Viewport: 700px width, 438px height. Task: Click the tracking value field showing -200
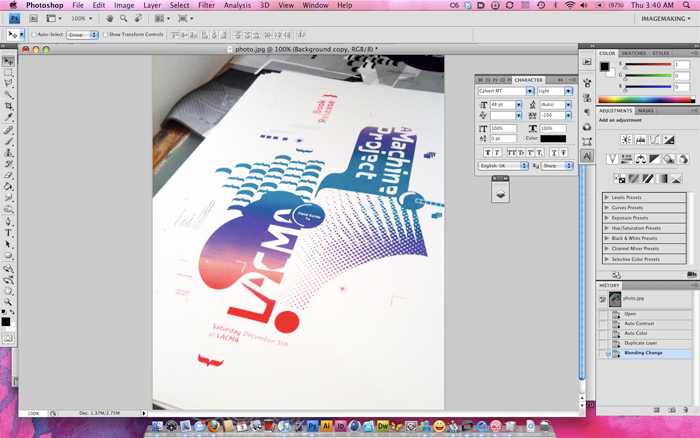tap(552, 116)
